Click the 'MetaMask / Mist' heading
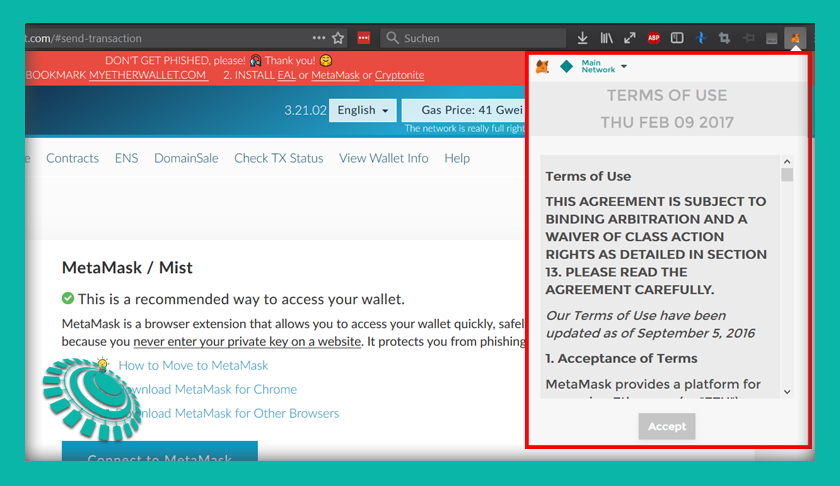This screenshot has width=840, height=486. (x=127, y=267)
